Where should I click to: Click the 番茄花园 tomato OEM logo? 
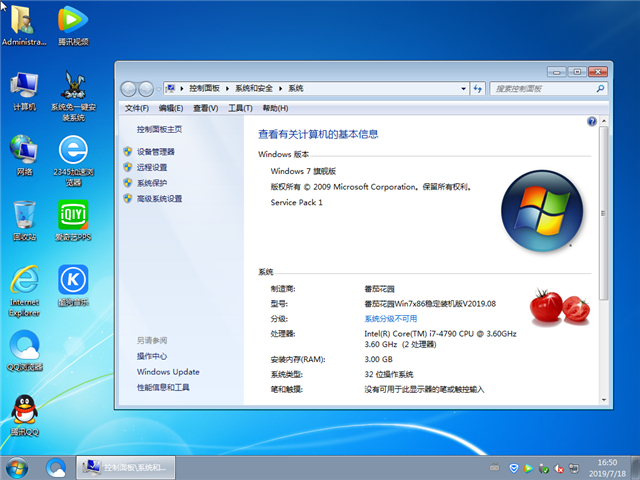tap(560, 307)
